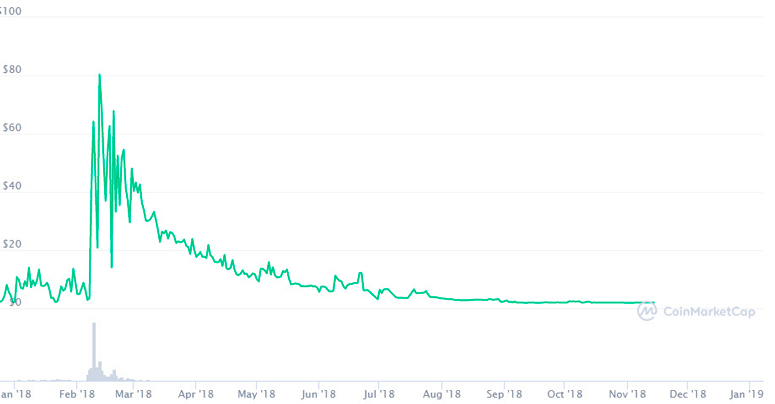775x404 pixels.
Task: Click the CoinMarketCap logo icon
Action: pos(647,310)
